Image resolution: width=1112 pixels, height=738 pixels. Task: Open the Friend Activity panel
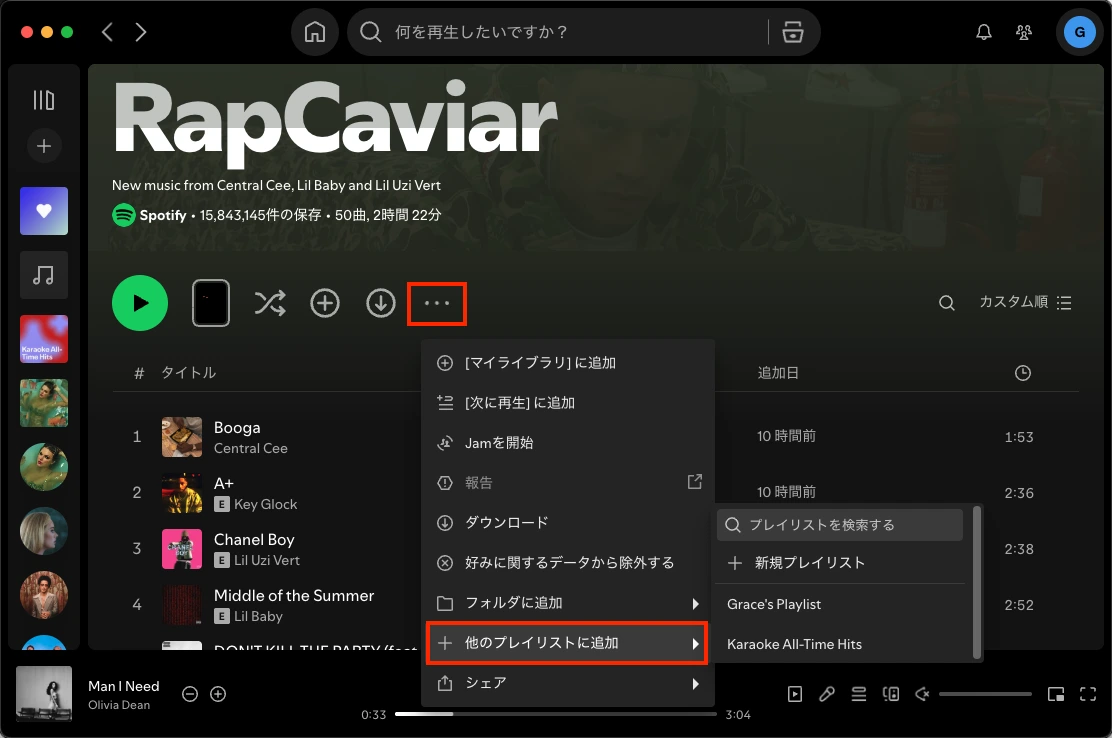[1023, 31]
